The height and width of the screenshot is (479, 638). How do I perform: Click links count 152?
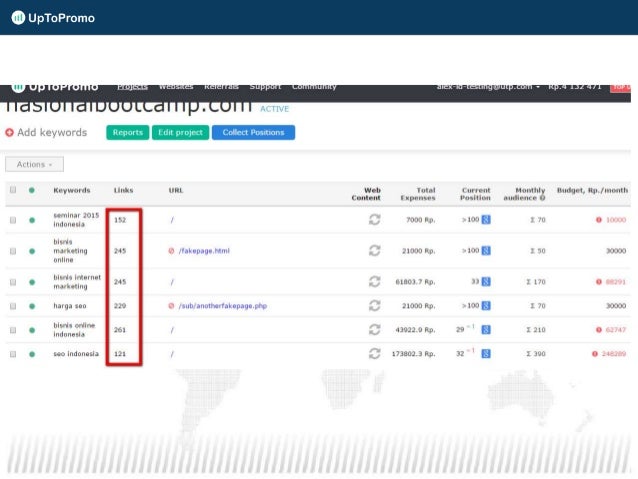[x=120, y=220]
